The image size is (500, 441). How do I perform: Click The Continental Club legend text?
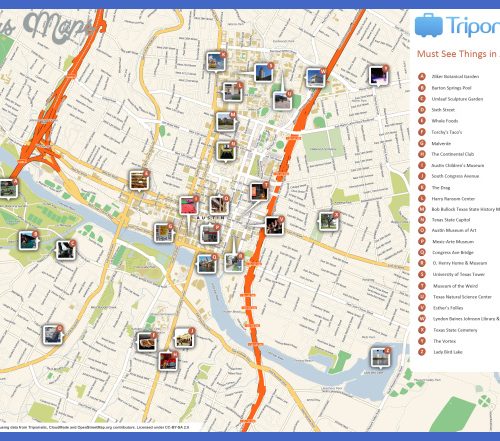453,154
